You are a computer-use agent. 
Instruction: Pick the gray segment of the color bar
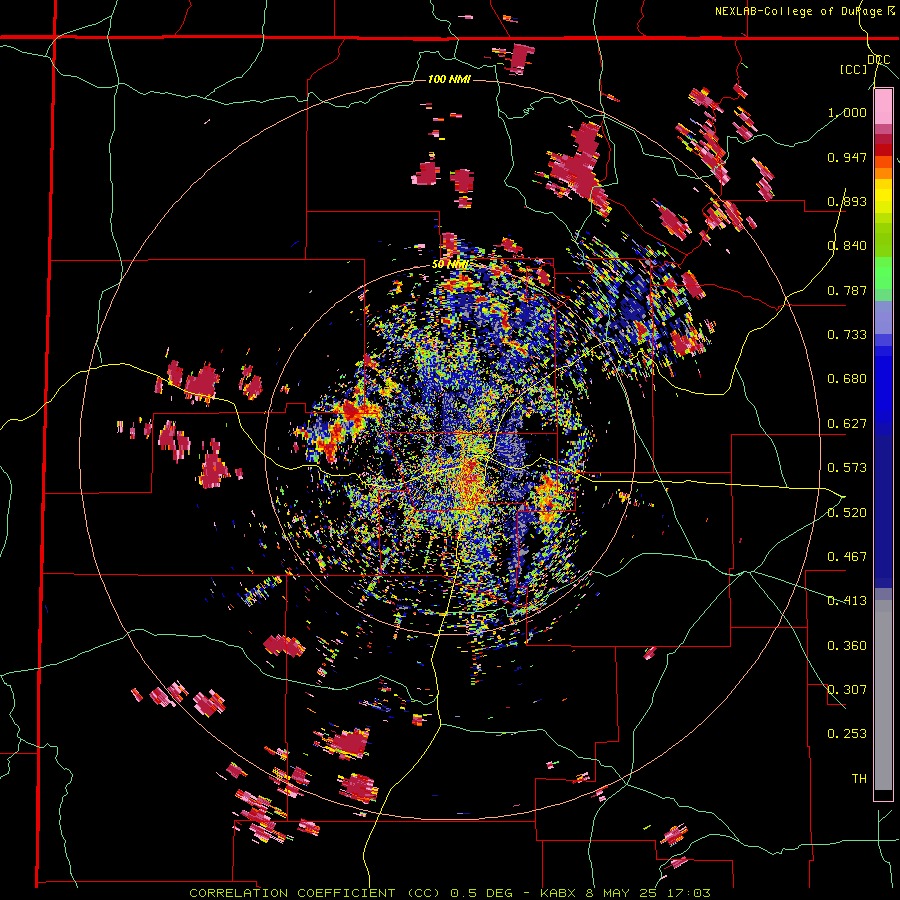pyautogui.click(x=883, y=695)
